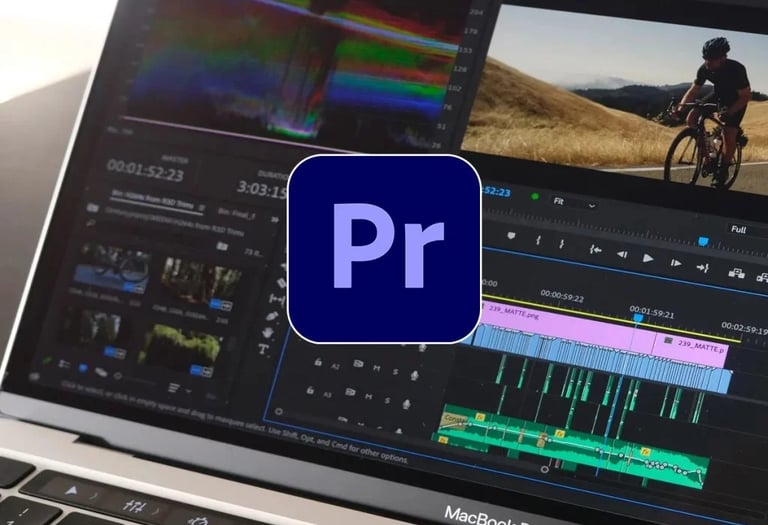Click the bin folder icon in Project panel
The width and height of the screenshot is (768, 525).
click(x=92, y=208)
